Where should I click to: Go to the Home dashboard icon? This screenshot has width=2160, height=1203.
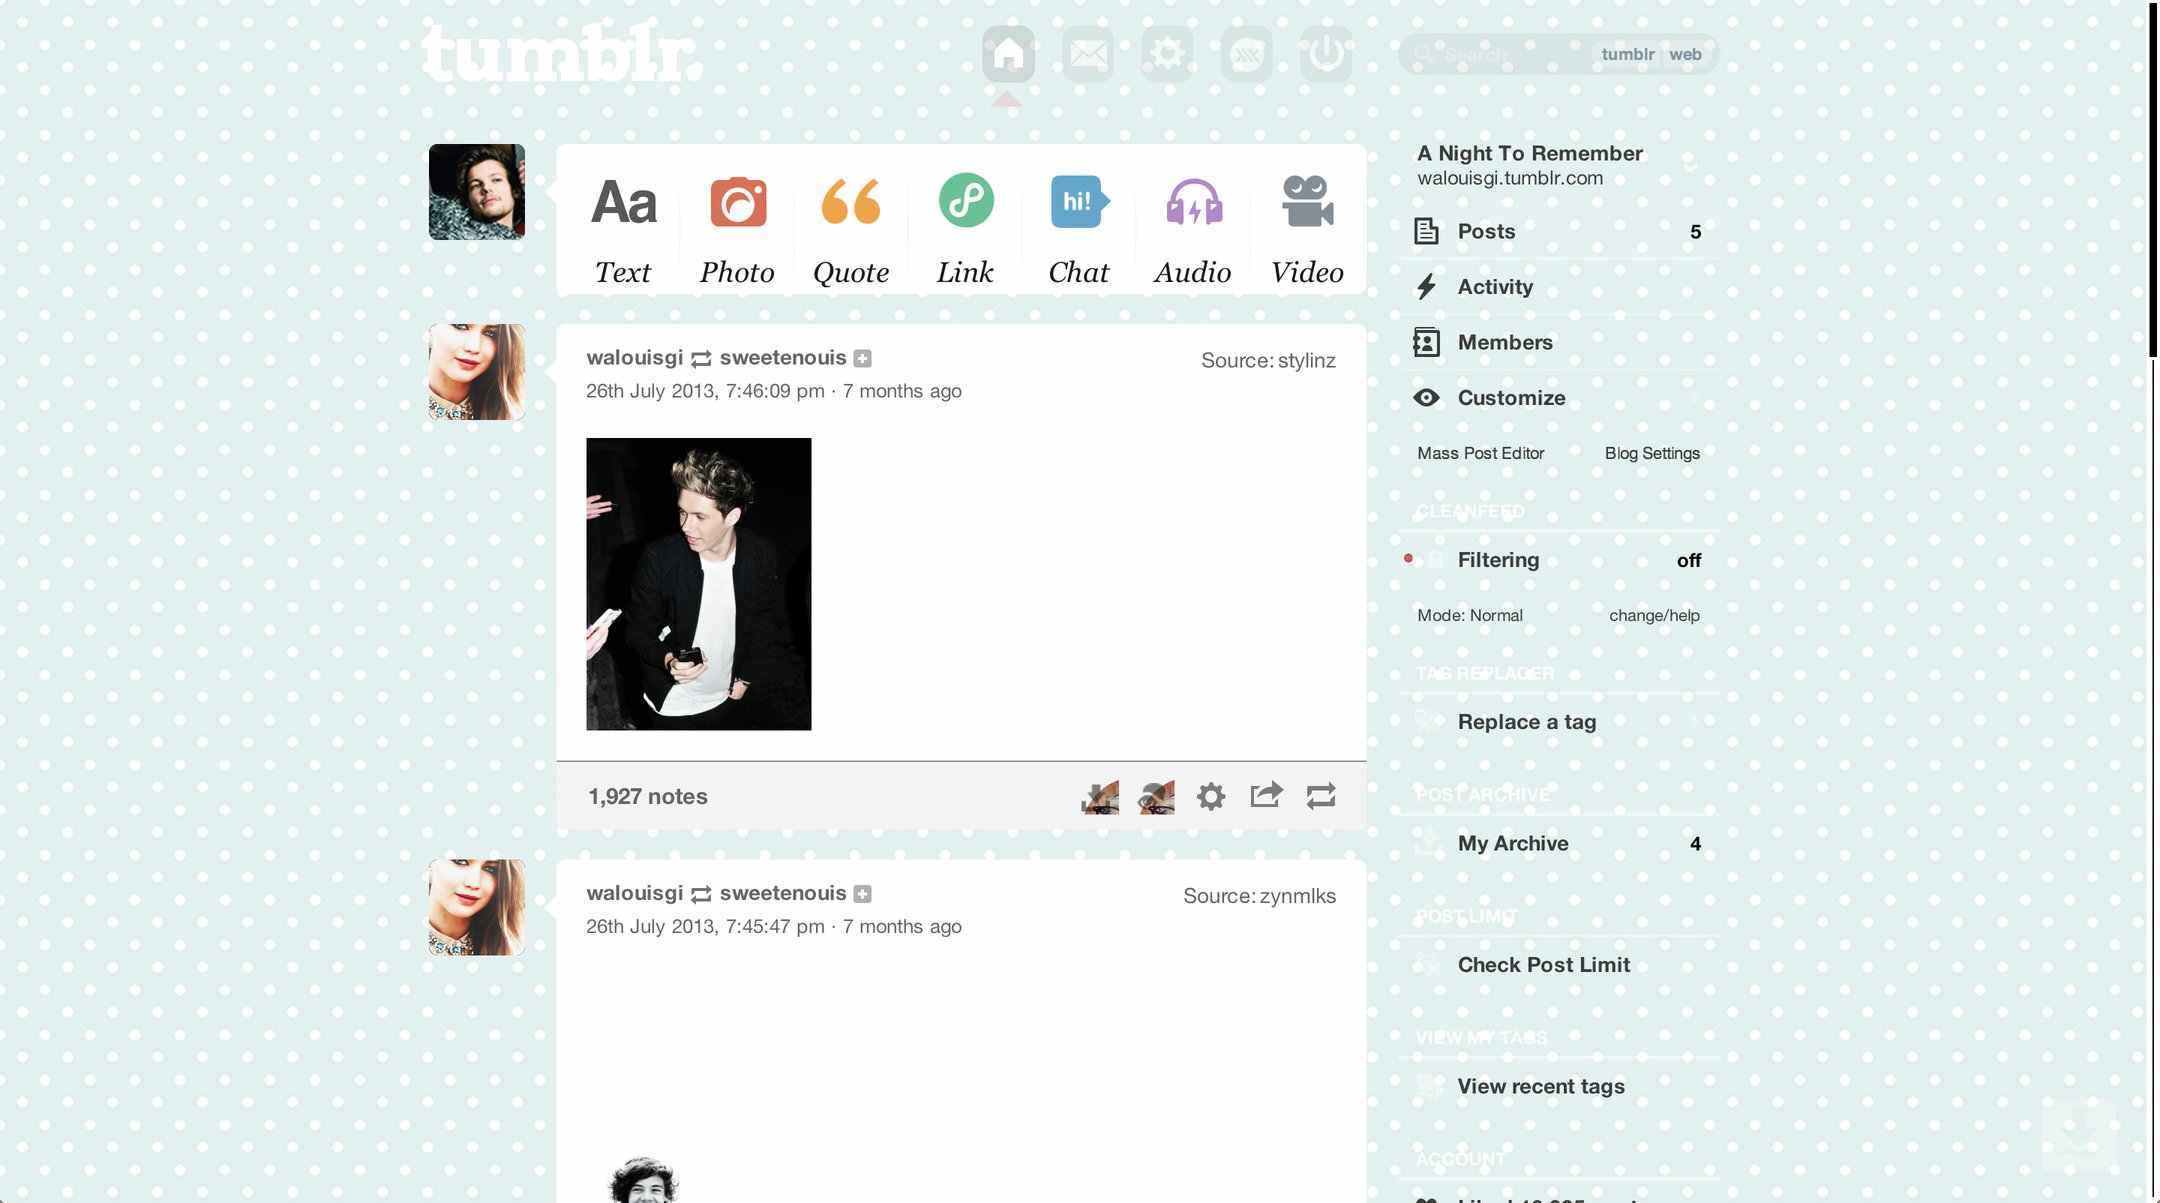1008,54
